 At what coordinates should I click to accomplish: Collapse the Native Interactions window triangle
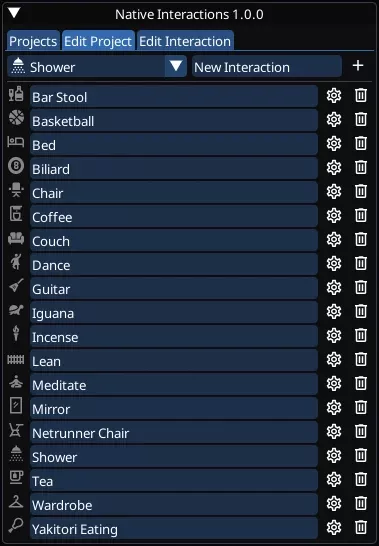15,14
